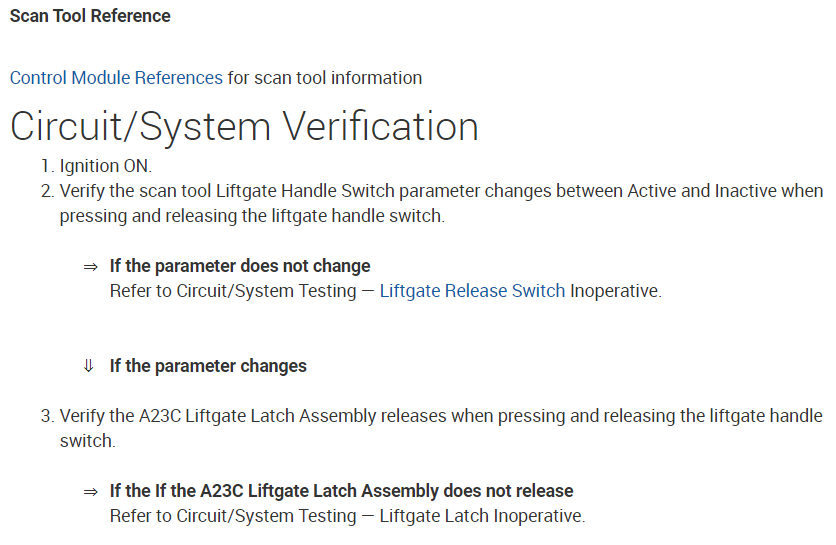This screenshot has width=836, height=545.
Task: Open the Control Module References link
Action: tap(116, 78)
